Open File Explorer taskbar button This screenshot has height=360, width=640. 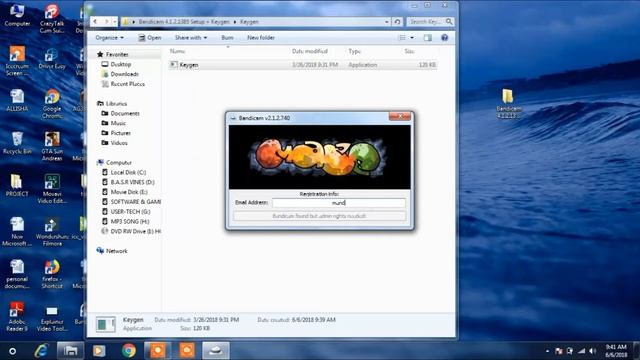70,351
